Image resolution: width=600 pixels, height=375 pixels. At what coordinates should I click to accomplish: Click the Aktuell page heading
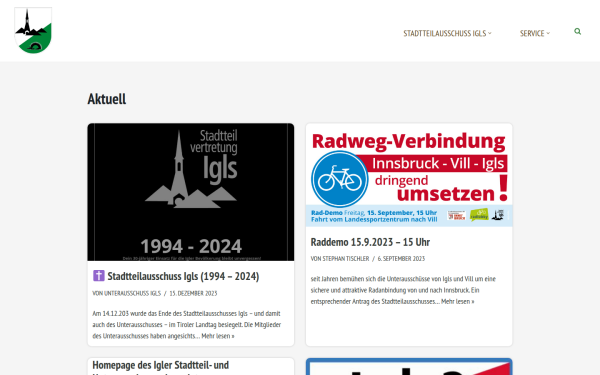[107, 99]
